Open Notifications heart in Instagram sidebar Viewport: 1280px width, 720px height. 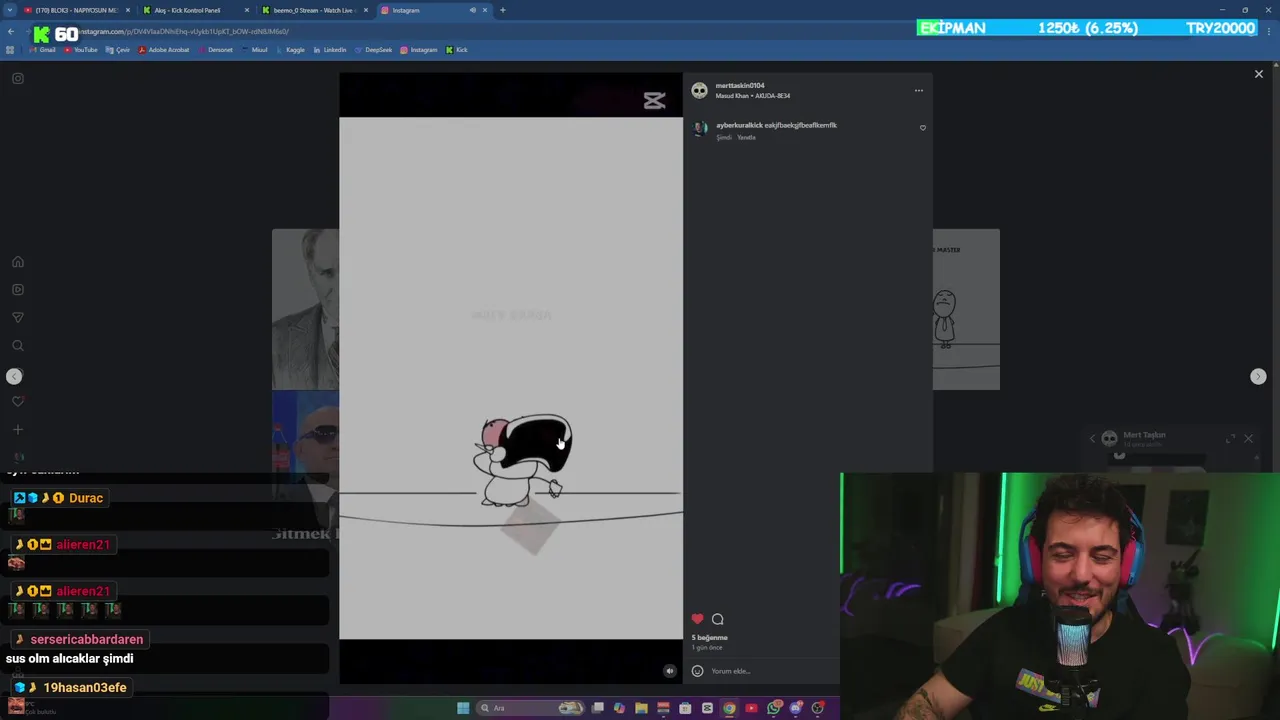[18, 402]
